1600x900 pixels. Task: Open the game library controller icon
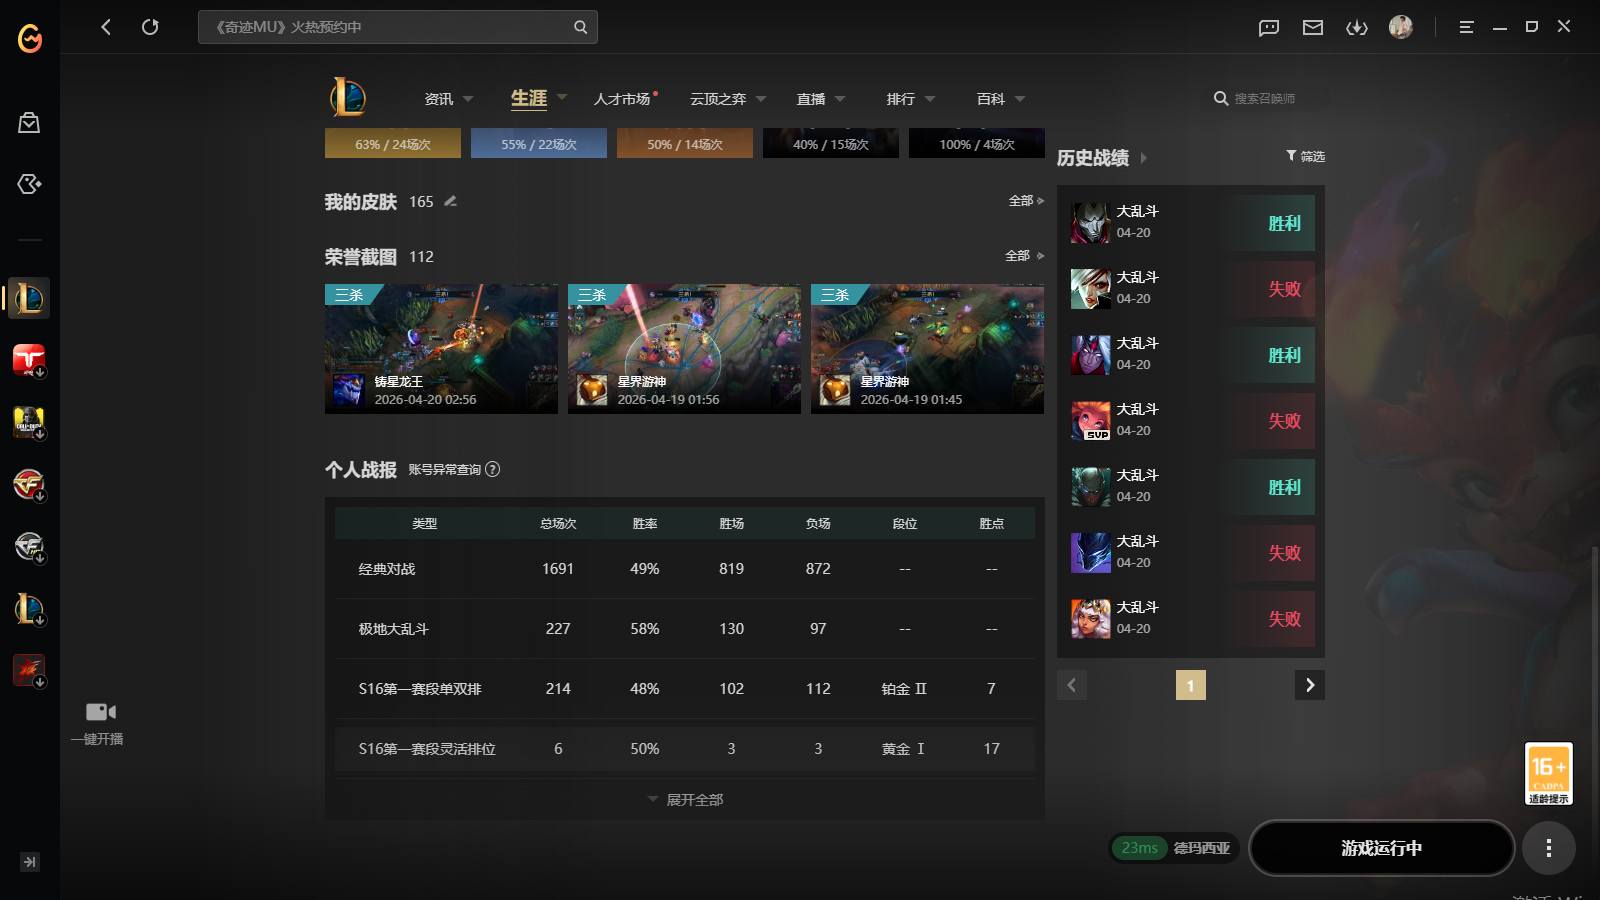(29, 184)
